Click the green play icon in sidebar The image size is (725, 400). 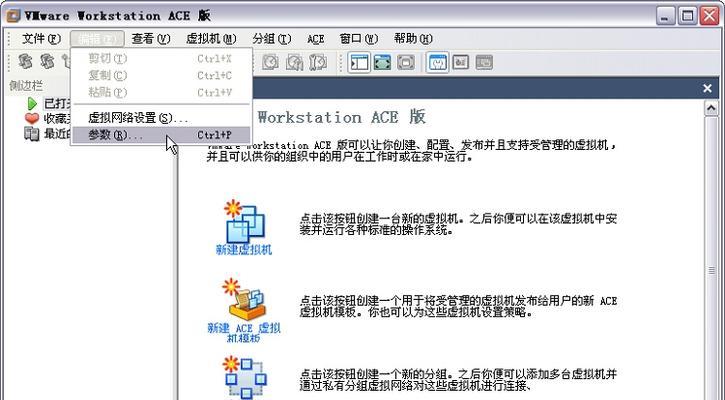pyautogui.click(x=32, y=103)
